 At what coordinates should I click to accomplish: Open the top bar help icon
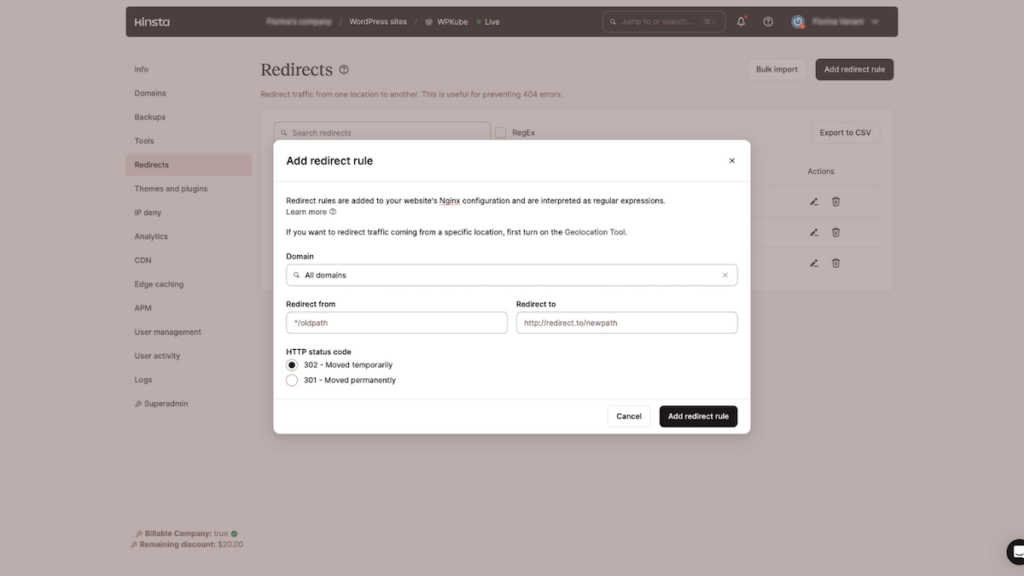[x=768, y=22]
